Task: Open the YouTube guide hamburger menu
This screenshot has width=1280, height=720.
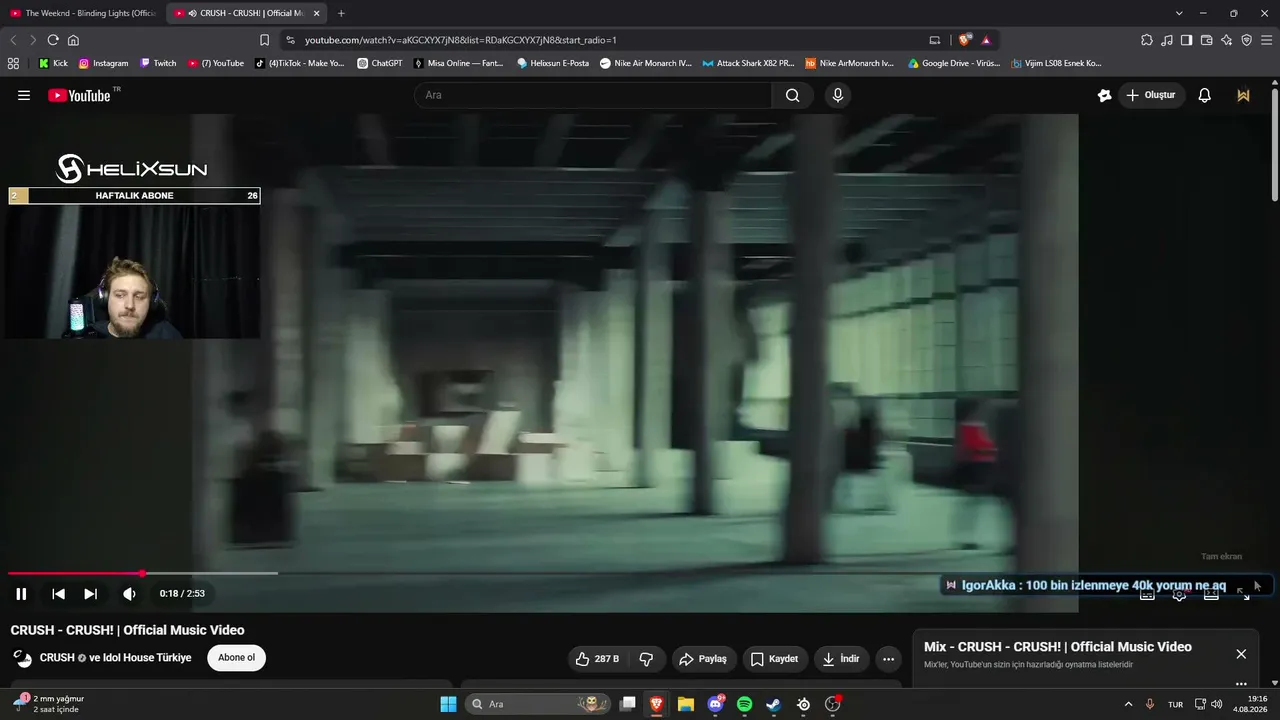Action: [24, 95]
